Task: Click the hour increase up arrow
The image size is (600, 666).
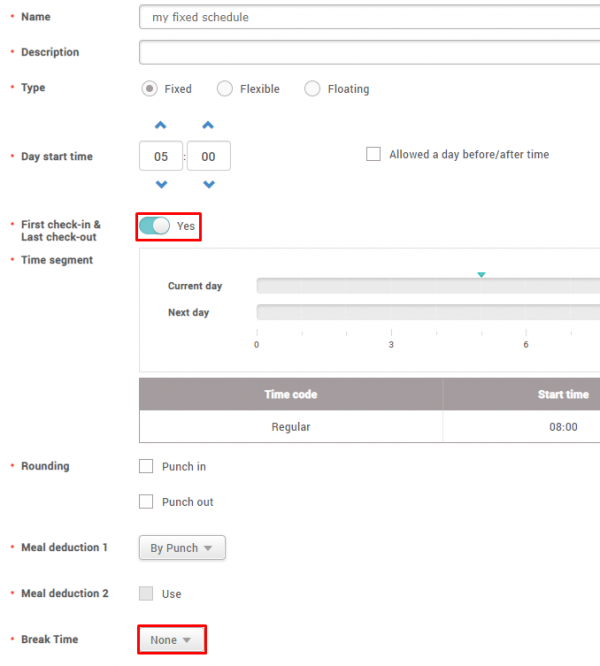Action: tap(161, 125)
